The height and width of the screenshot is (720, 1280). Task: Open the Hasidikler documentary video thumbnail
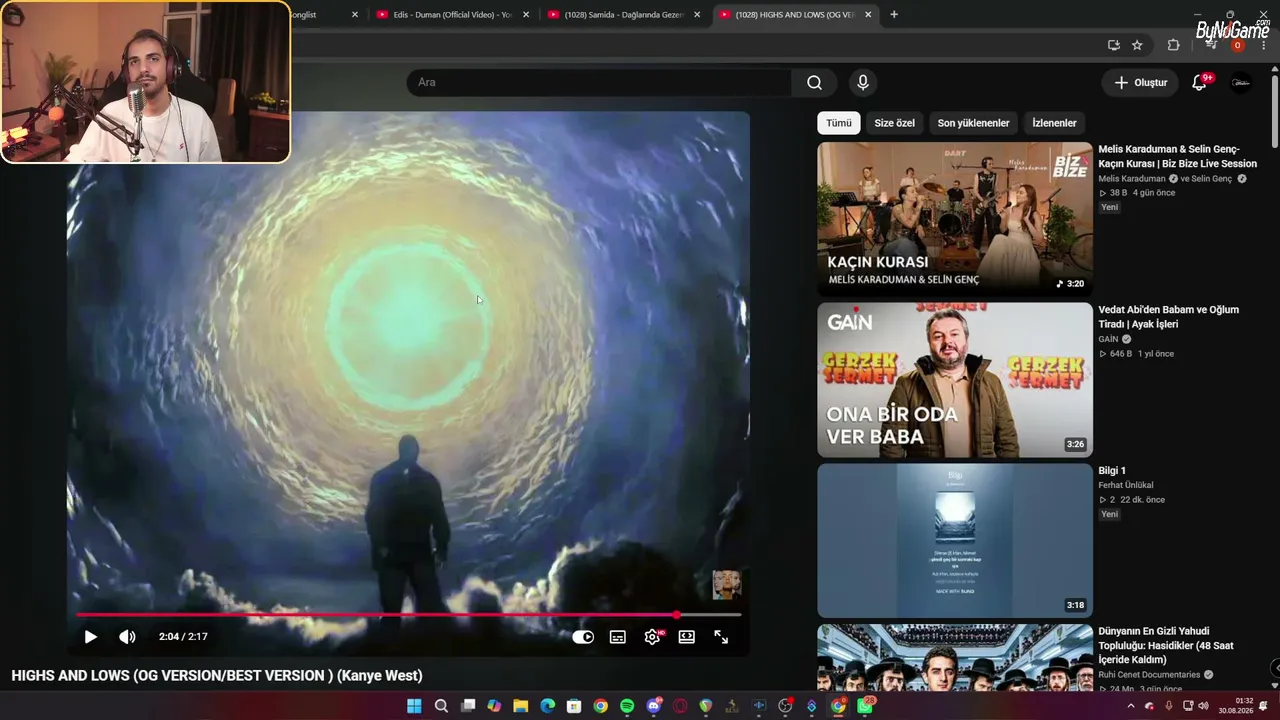pyautogui.click(x=955, y=657)
